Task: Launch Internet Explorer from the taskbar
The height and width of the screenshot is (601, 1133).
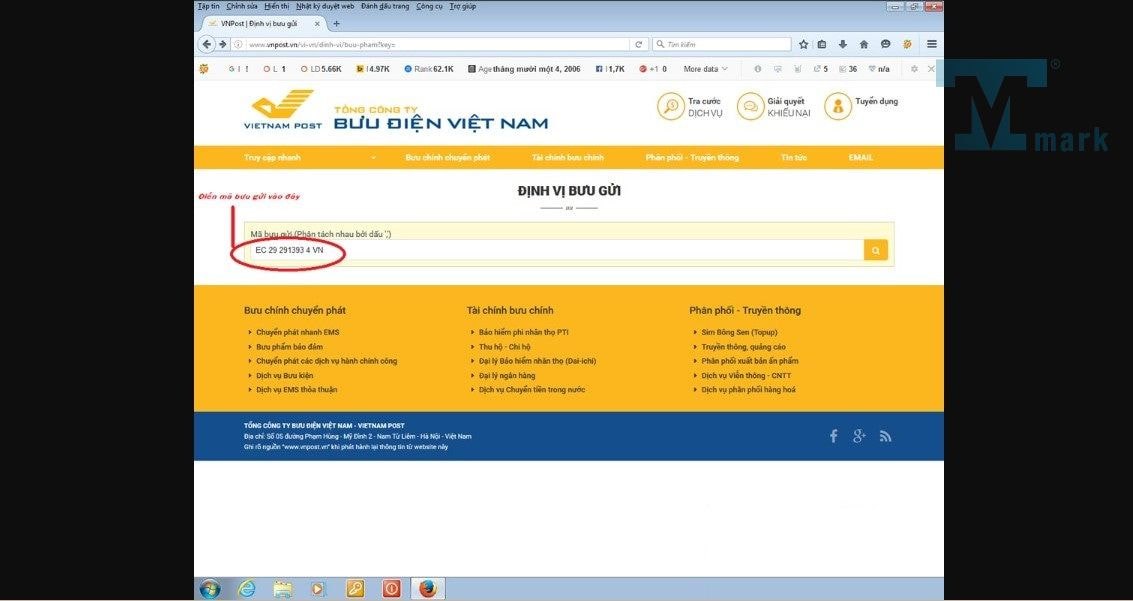Action: click(x=246, y=589)
